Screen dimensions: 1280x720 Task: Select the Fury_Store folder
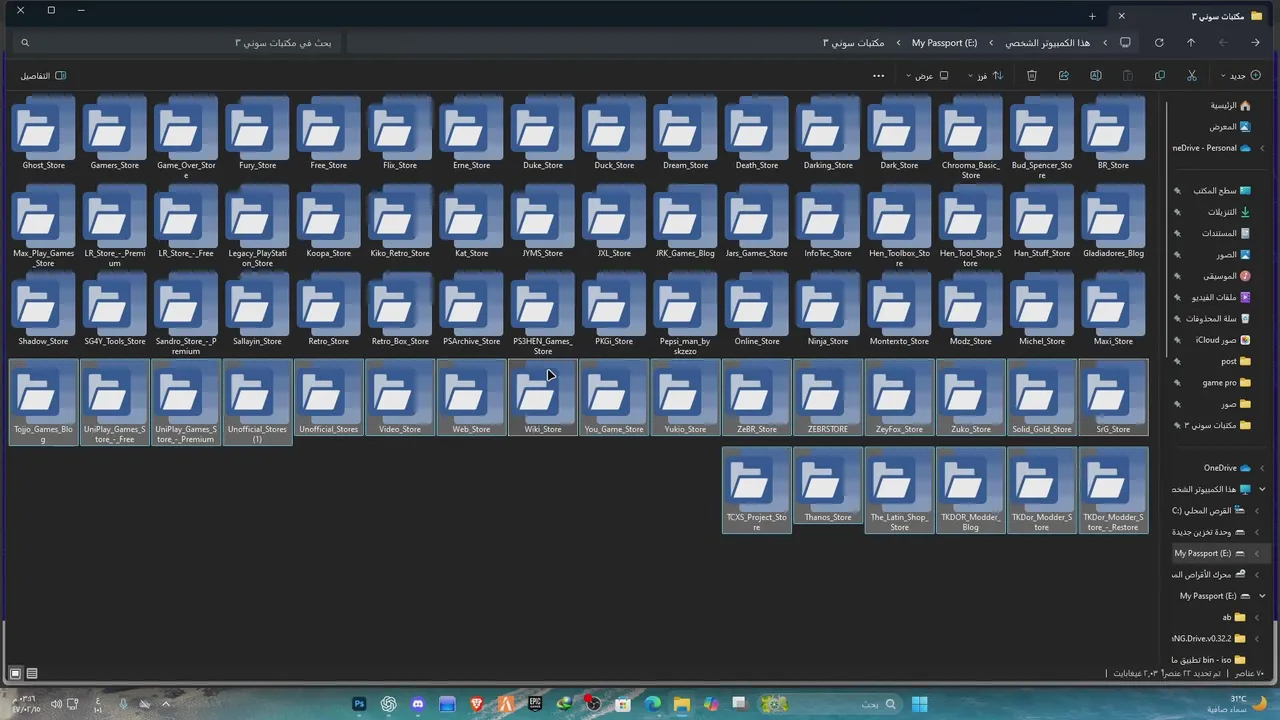tap(257, 134)
